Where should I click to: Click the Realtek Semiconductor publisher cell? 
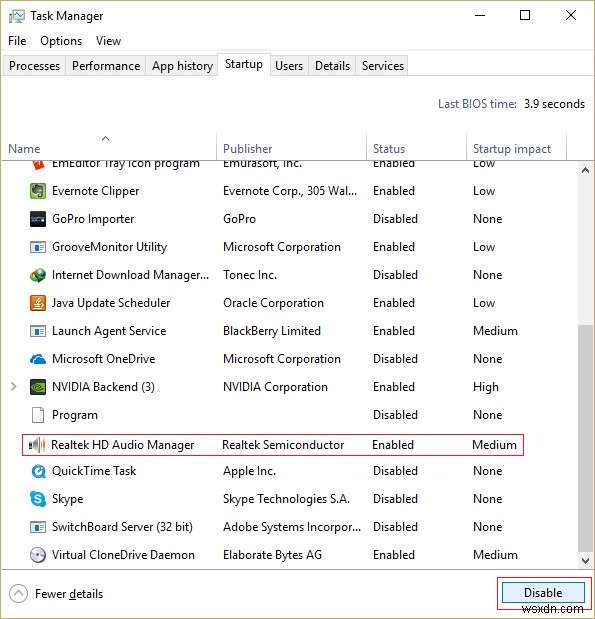pyautogui.click(x=283, y=445)
